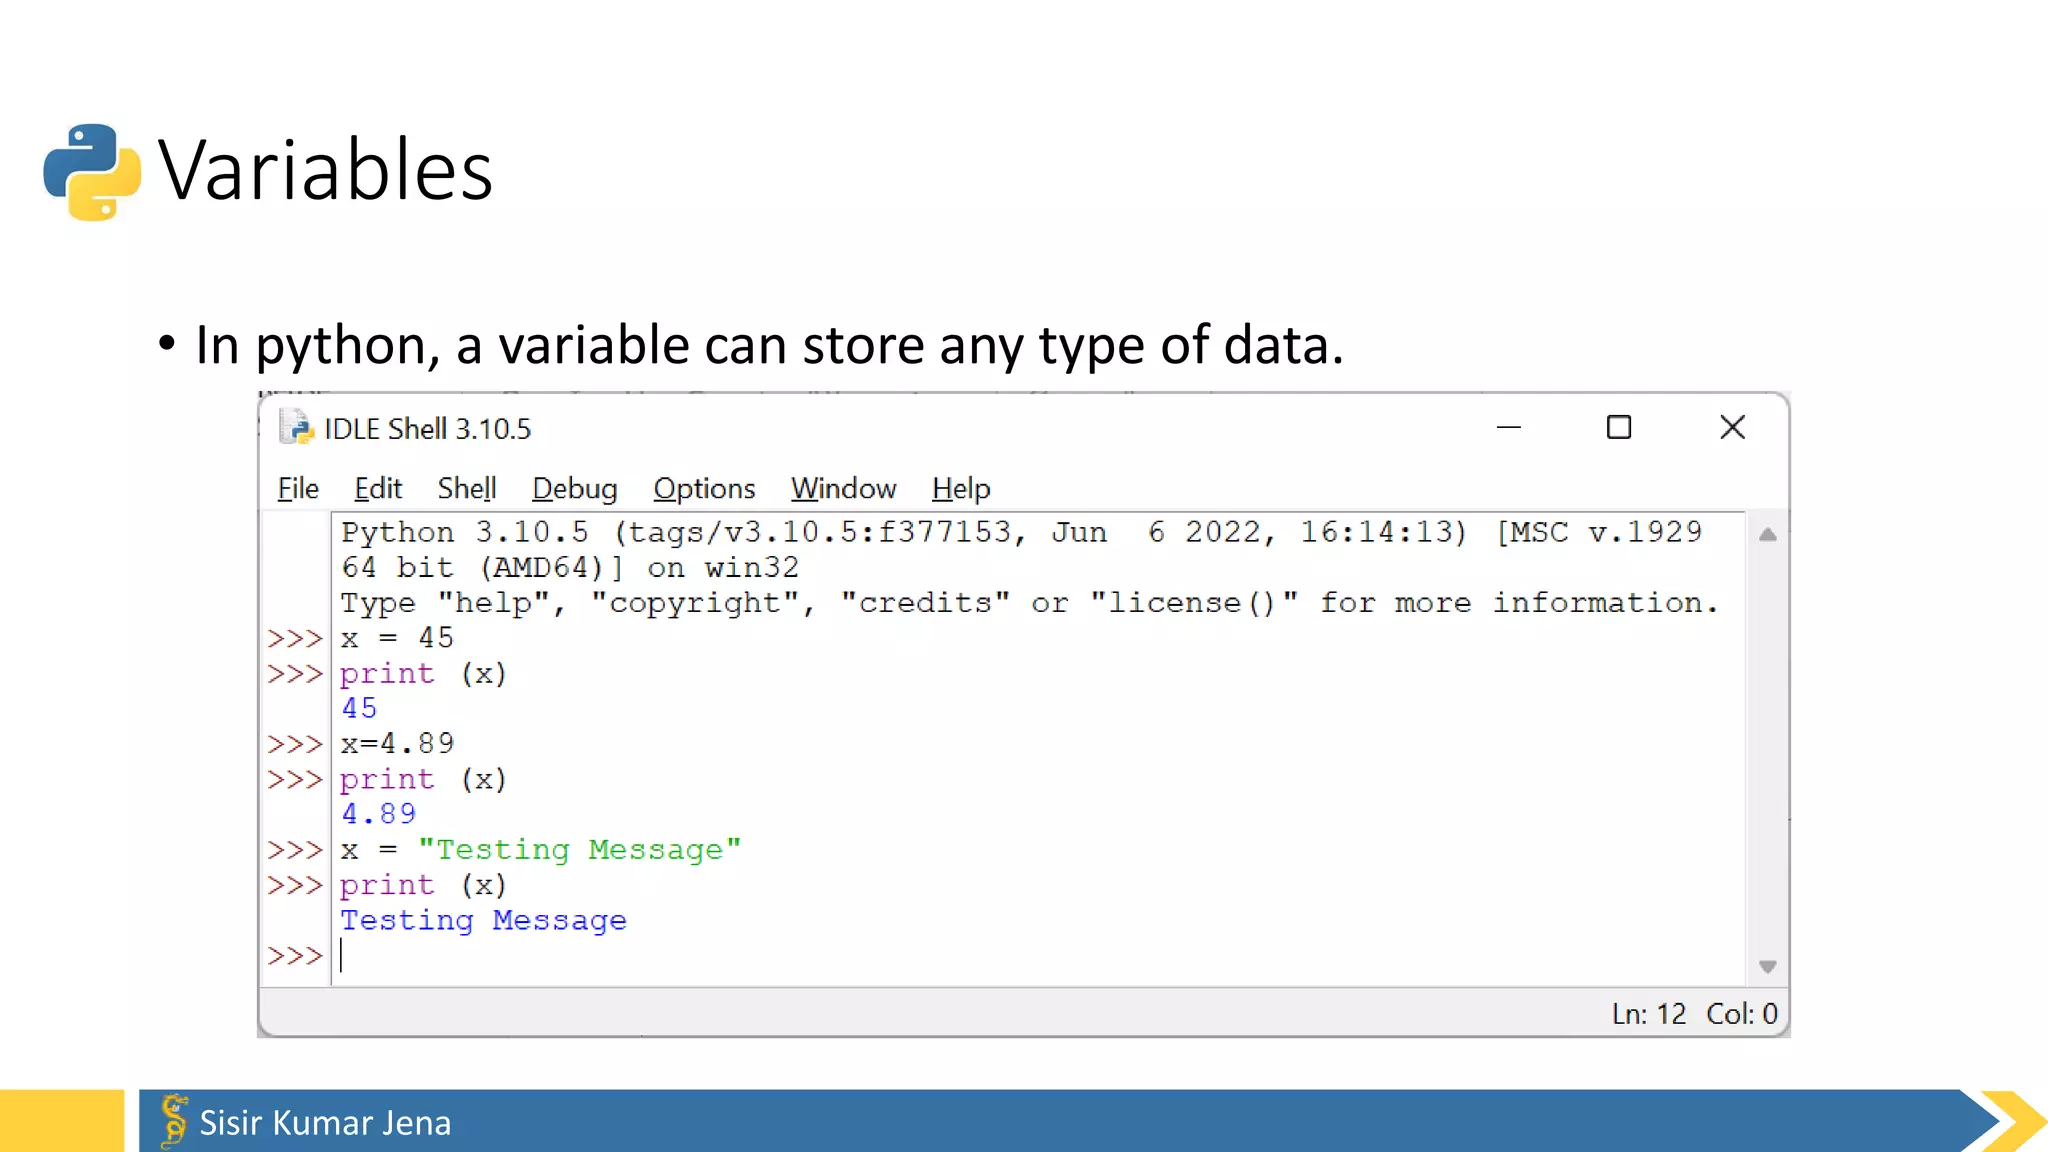This screenshot has height=1152, width=2048.
Task: Click the line 'x = 45'
Action: tap(397, 638)
